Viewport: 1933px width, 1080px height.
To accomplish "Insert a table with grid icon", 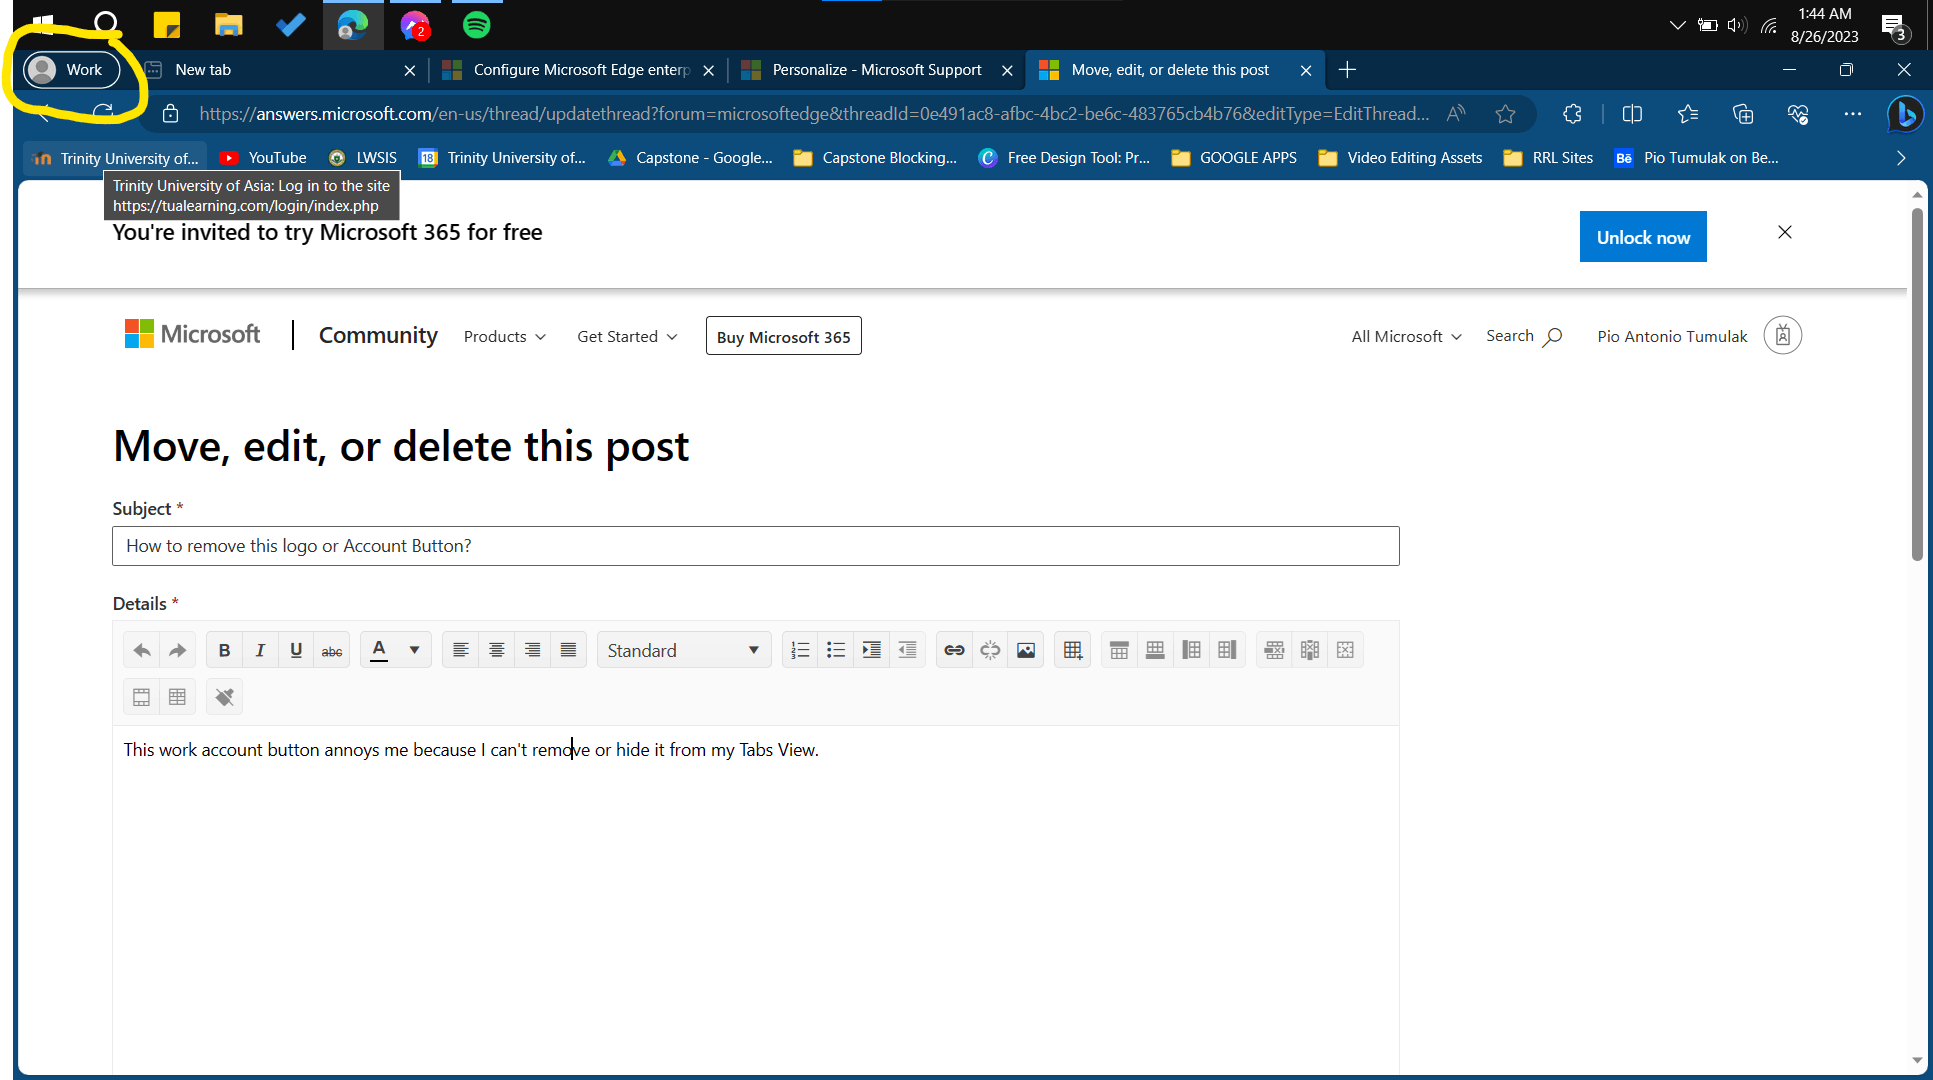I will point(1072,650).
